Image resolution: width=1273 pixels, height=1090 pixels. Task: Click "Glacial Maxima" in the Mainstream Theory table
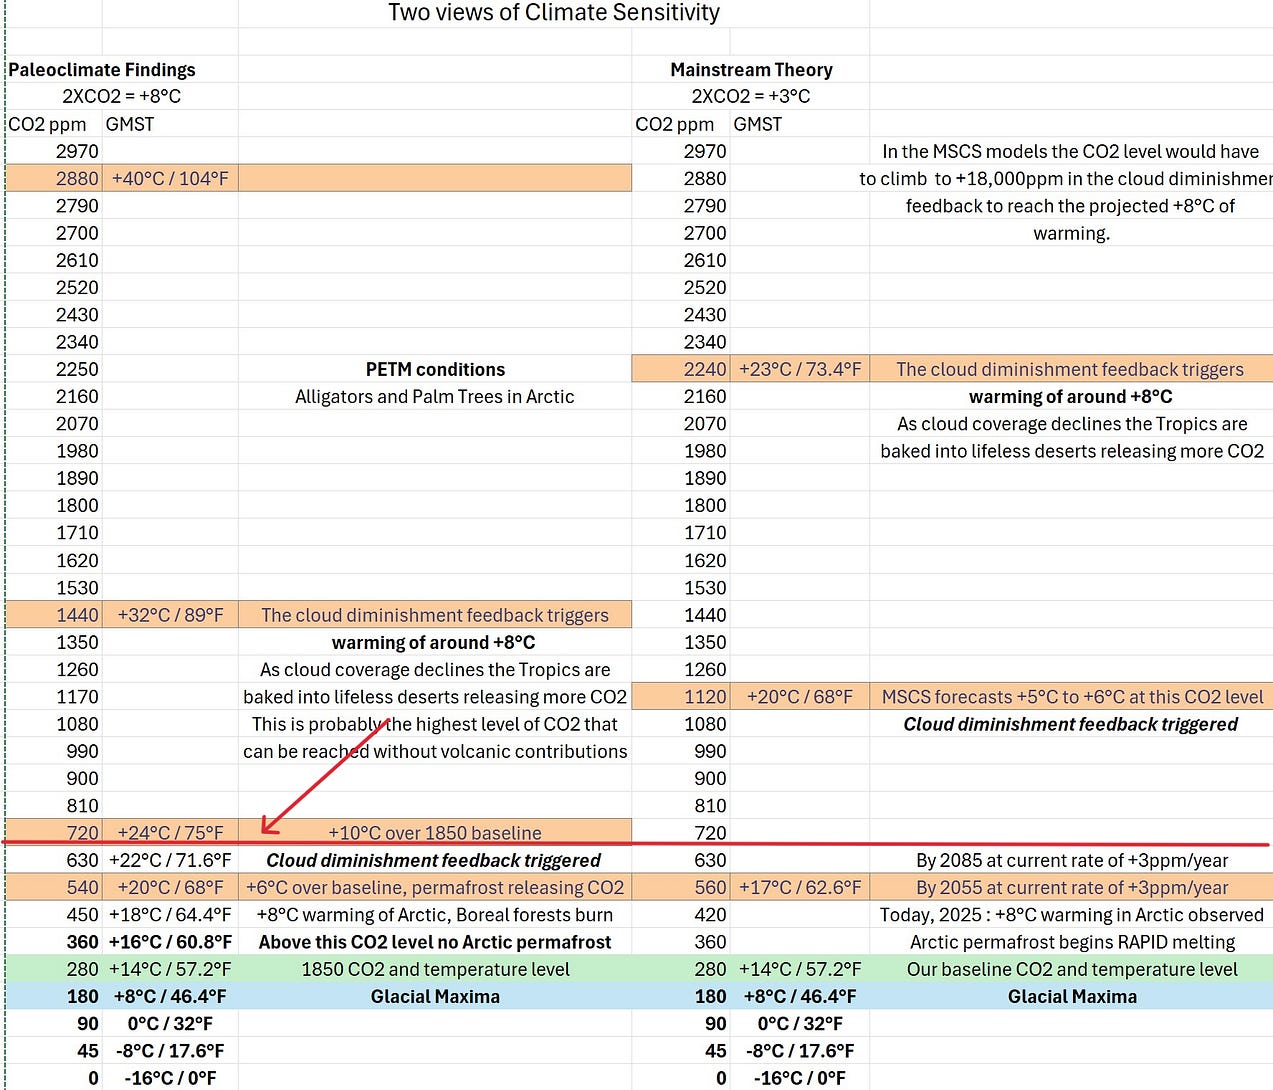(x=1072, y=997)
